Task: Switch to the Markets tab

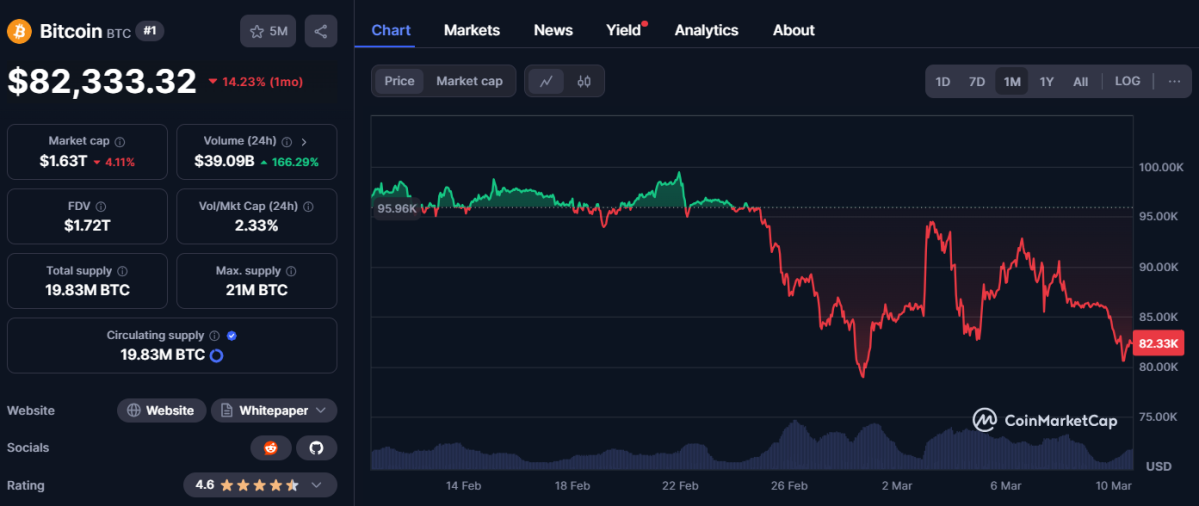Action: pos(471,30)
